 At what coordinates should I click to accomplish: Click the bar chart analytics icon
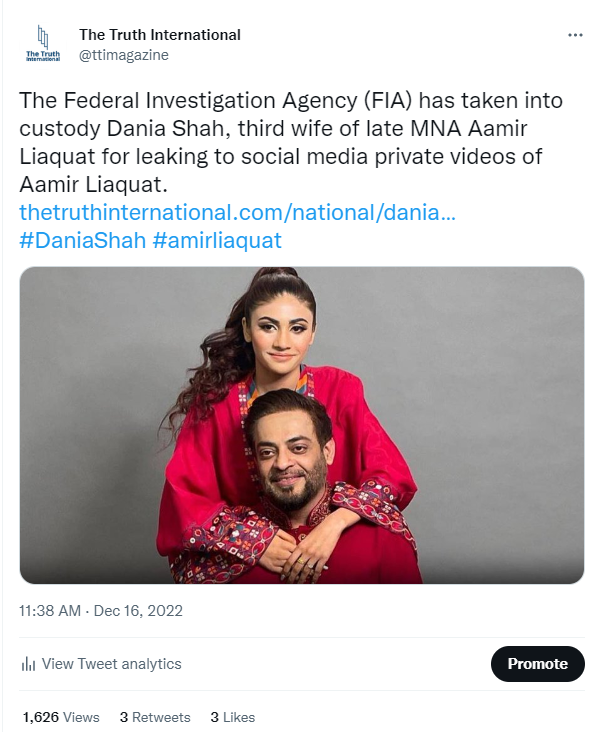[29, 664]
